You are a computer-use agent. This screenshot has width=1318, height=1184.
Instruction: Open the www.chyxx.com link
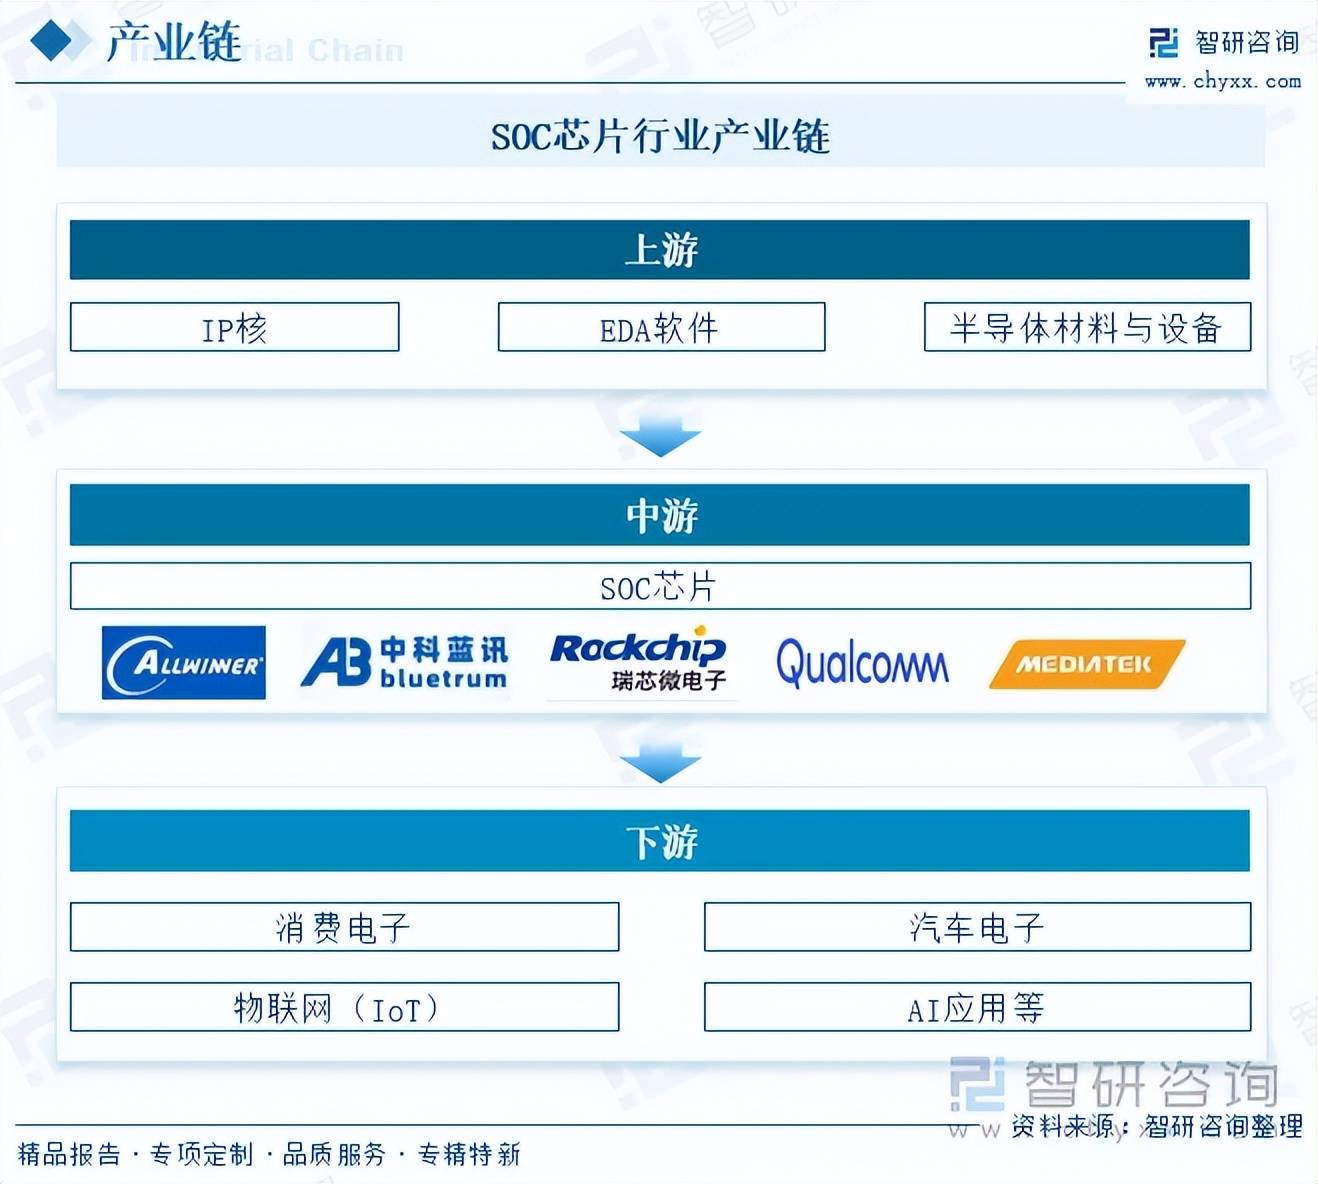1223,82
